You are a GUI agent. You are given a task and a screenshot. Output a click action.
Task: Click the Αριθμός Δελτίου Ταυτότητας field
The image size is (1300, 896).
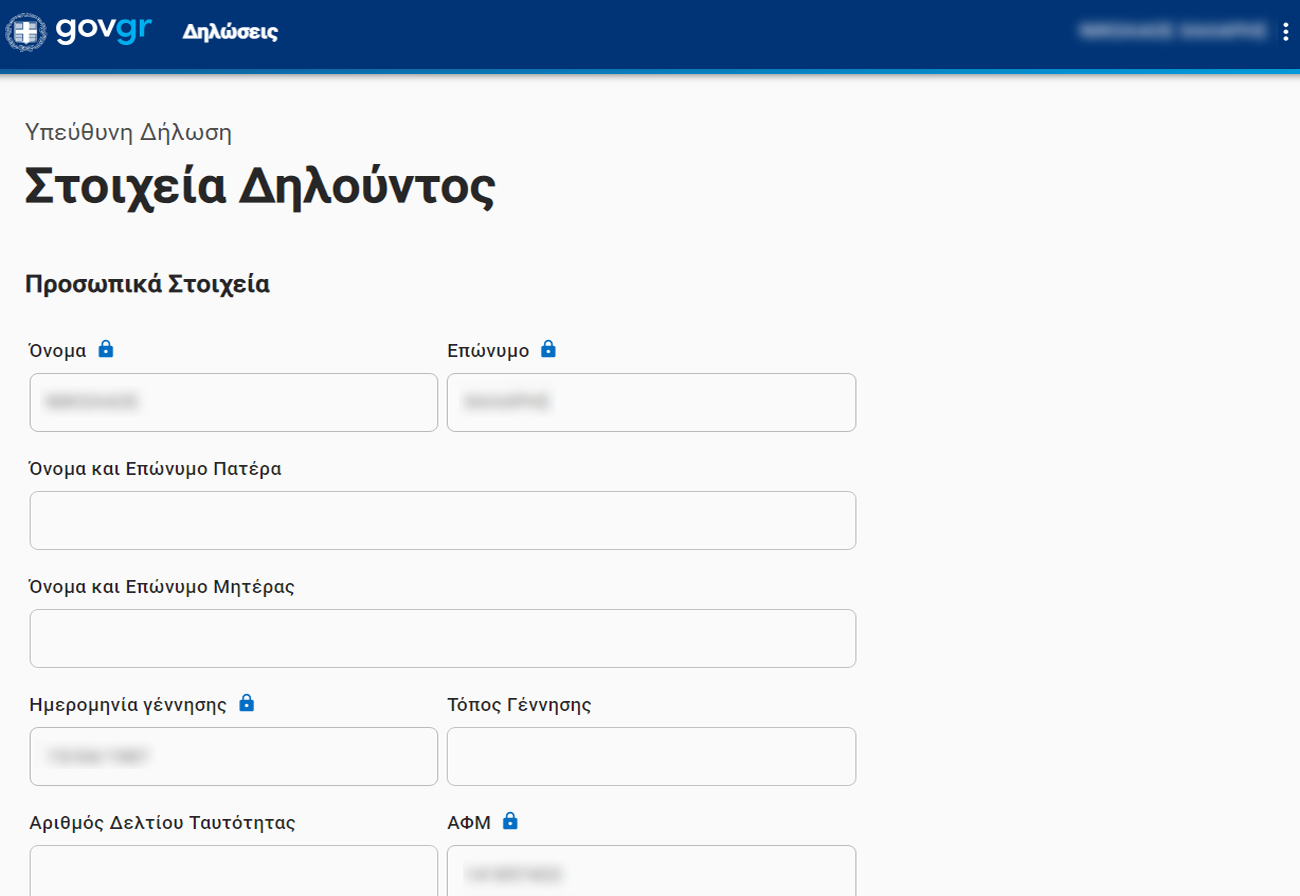233,874
